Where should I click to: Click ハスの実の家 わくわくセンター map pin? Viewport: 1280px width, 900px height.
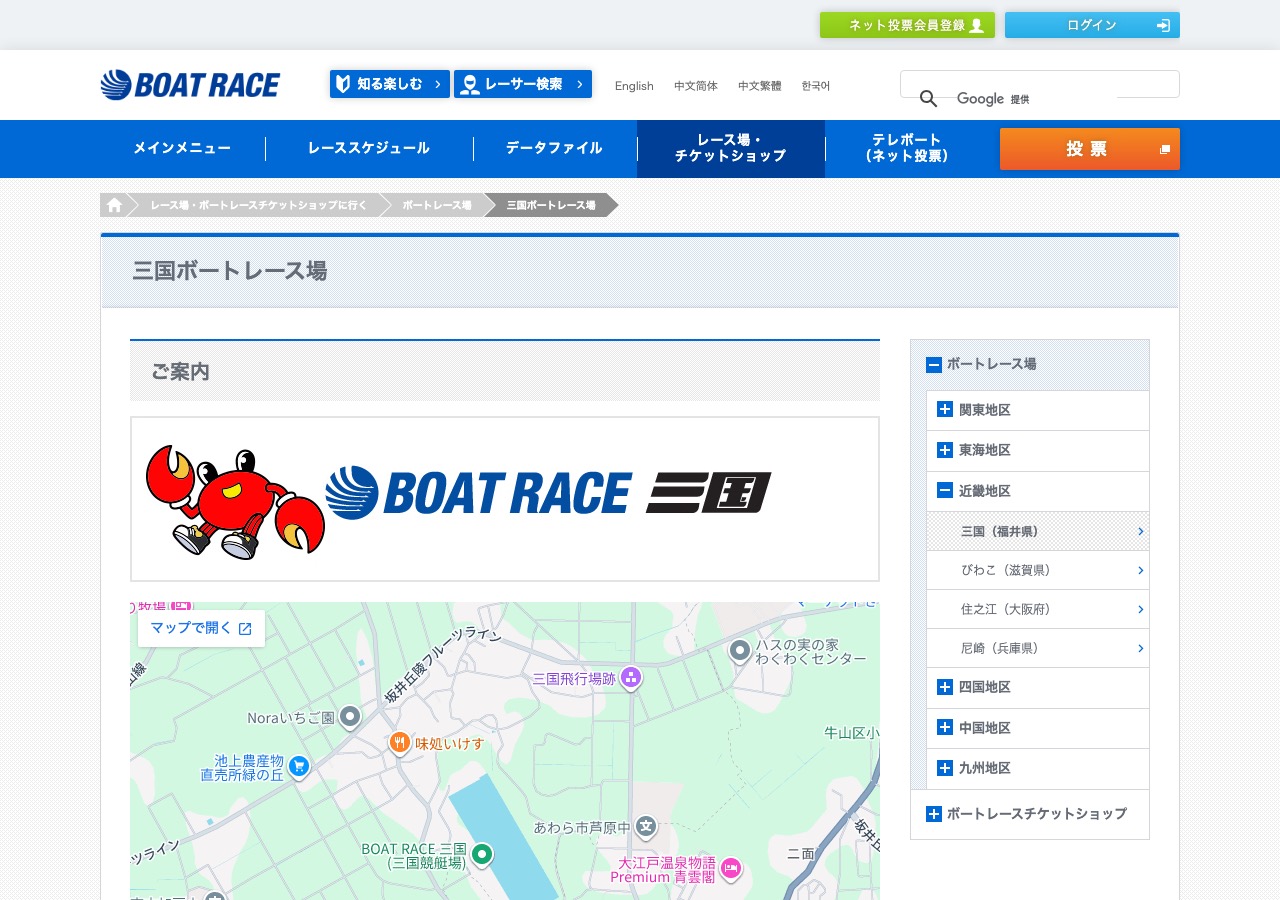coord(739,651)
